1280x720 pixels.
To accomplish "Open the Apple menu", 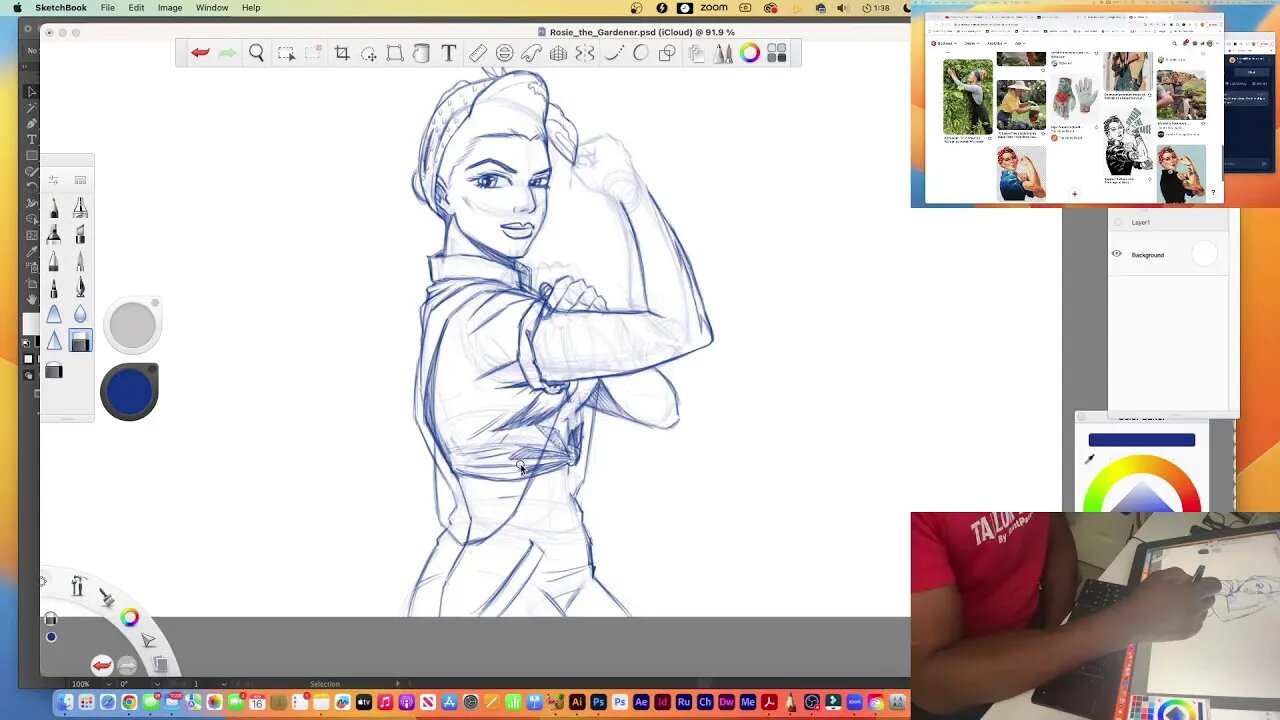I will pos(17,8).
